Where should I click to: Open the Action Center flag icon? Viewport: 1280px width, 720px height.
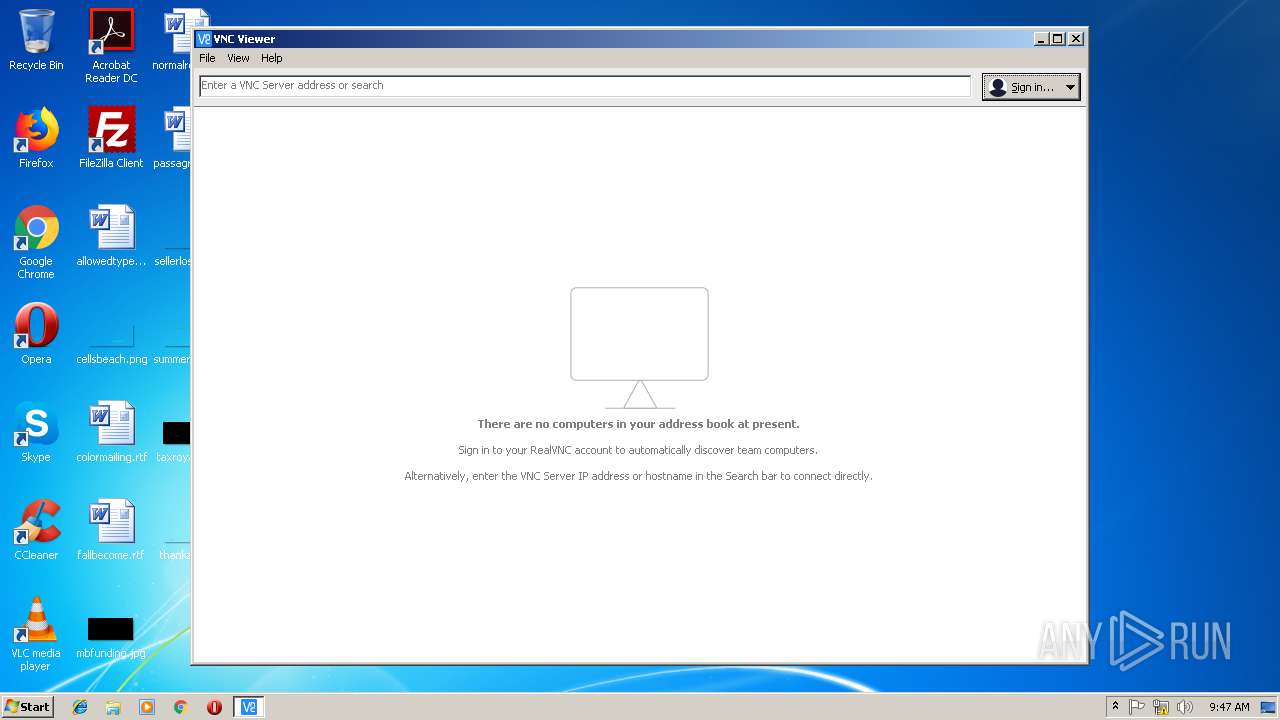click(x=1137, y=707)
